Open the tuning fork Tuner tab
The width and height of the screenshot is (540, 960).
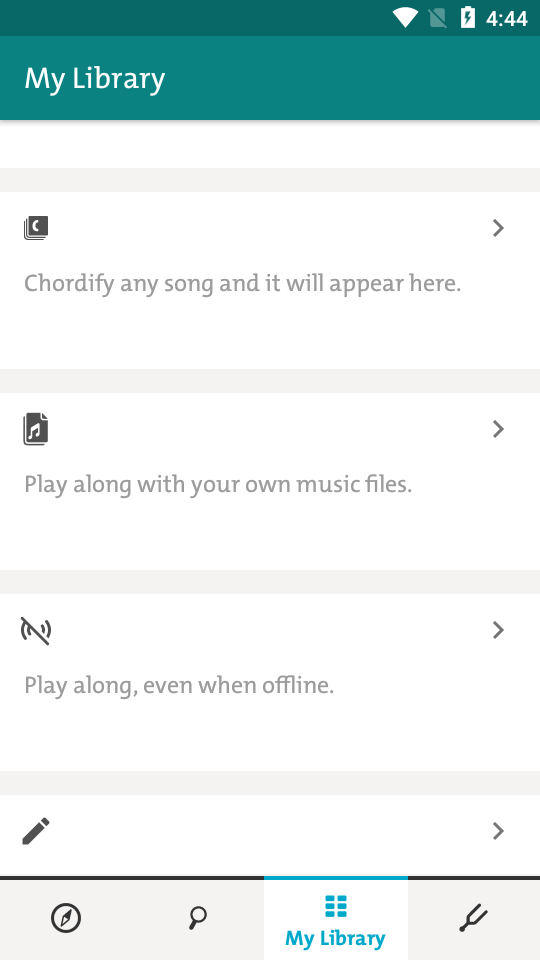[x=473, y=918]
